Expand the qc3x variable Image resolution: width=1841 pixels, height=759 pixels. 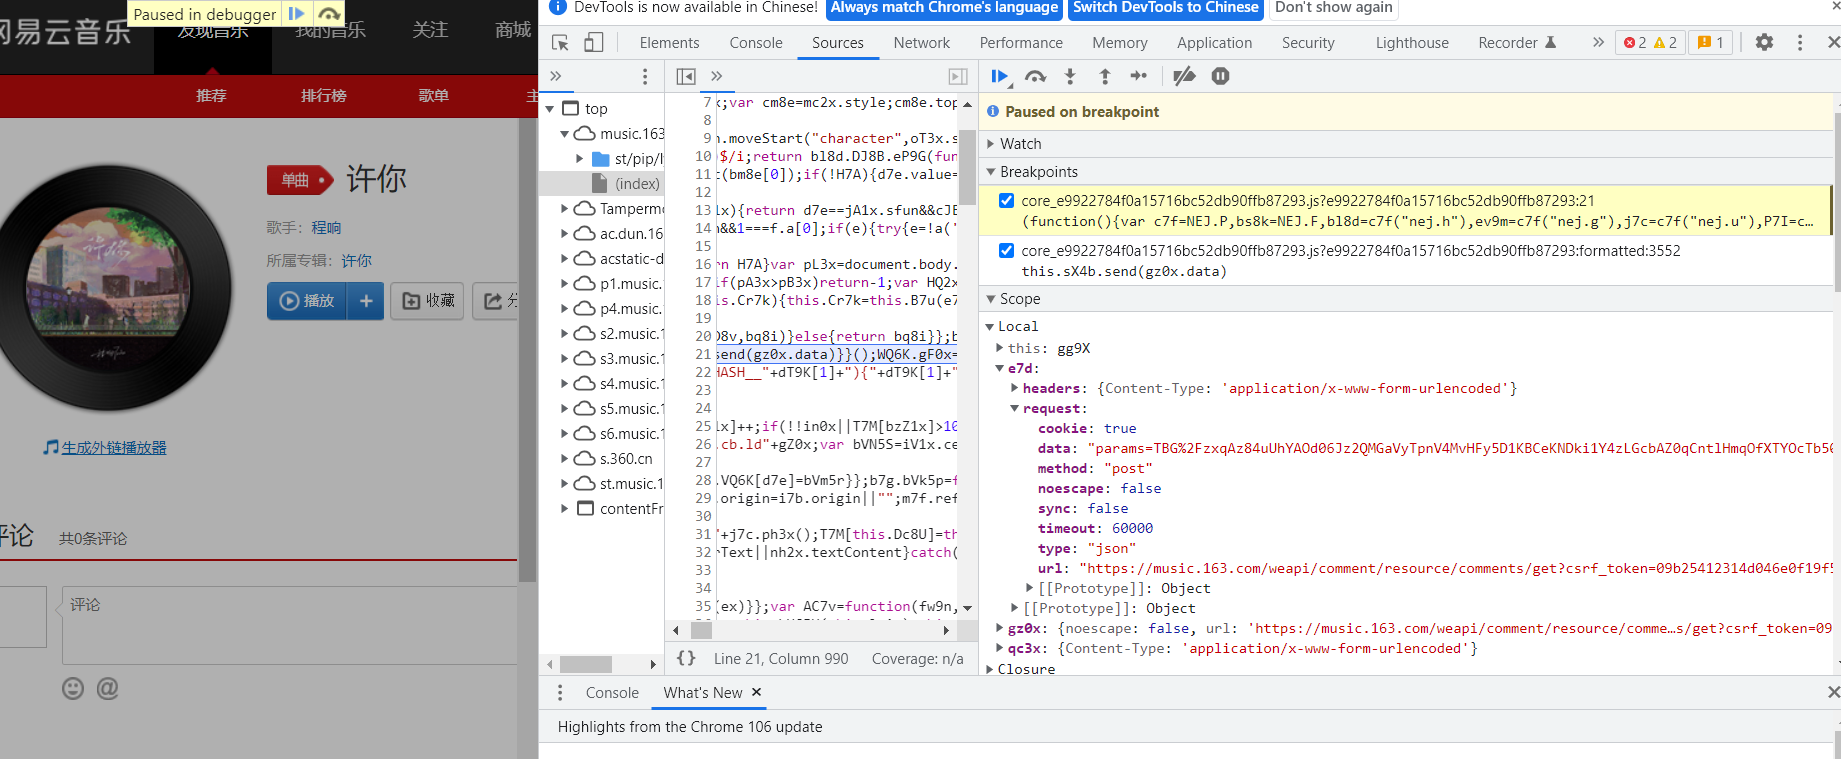(999, 648)
